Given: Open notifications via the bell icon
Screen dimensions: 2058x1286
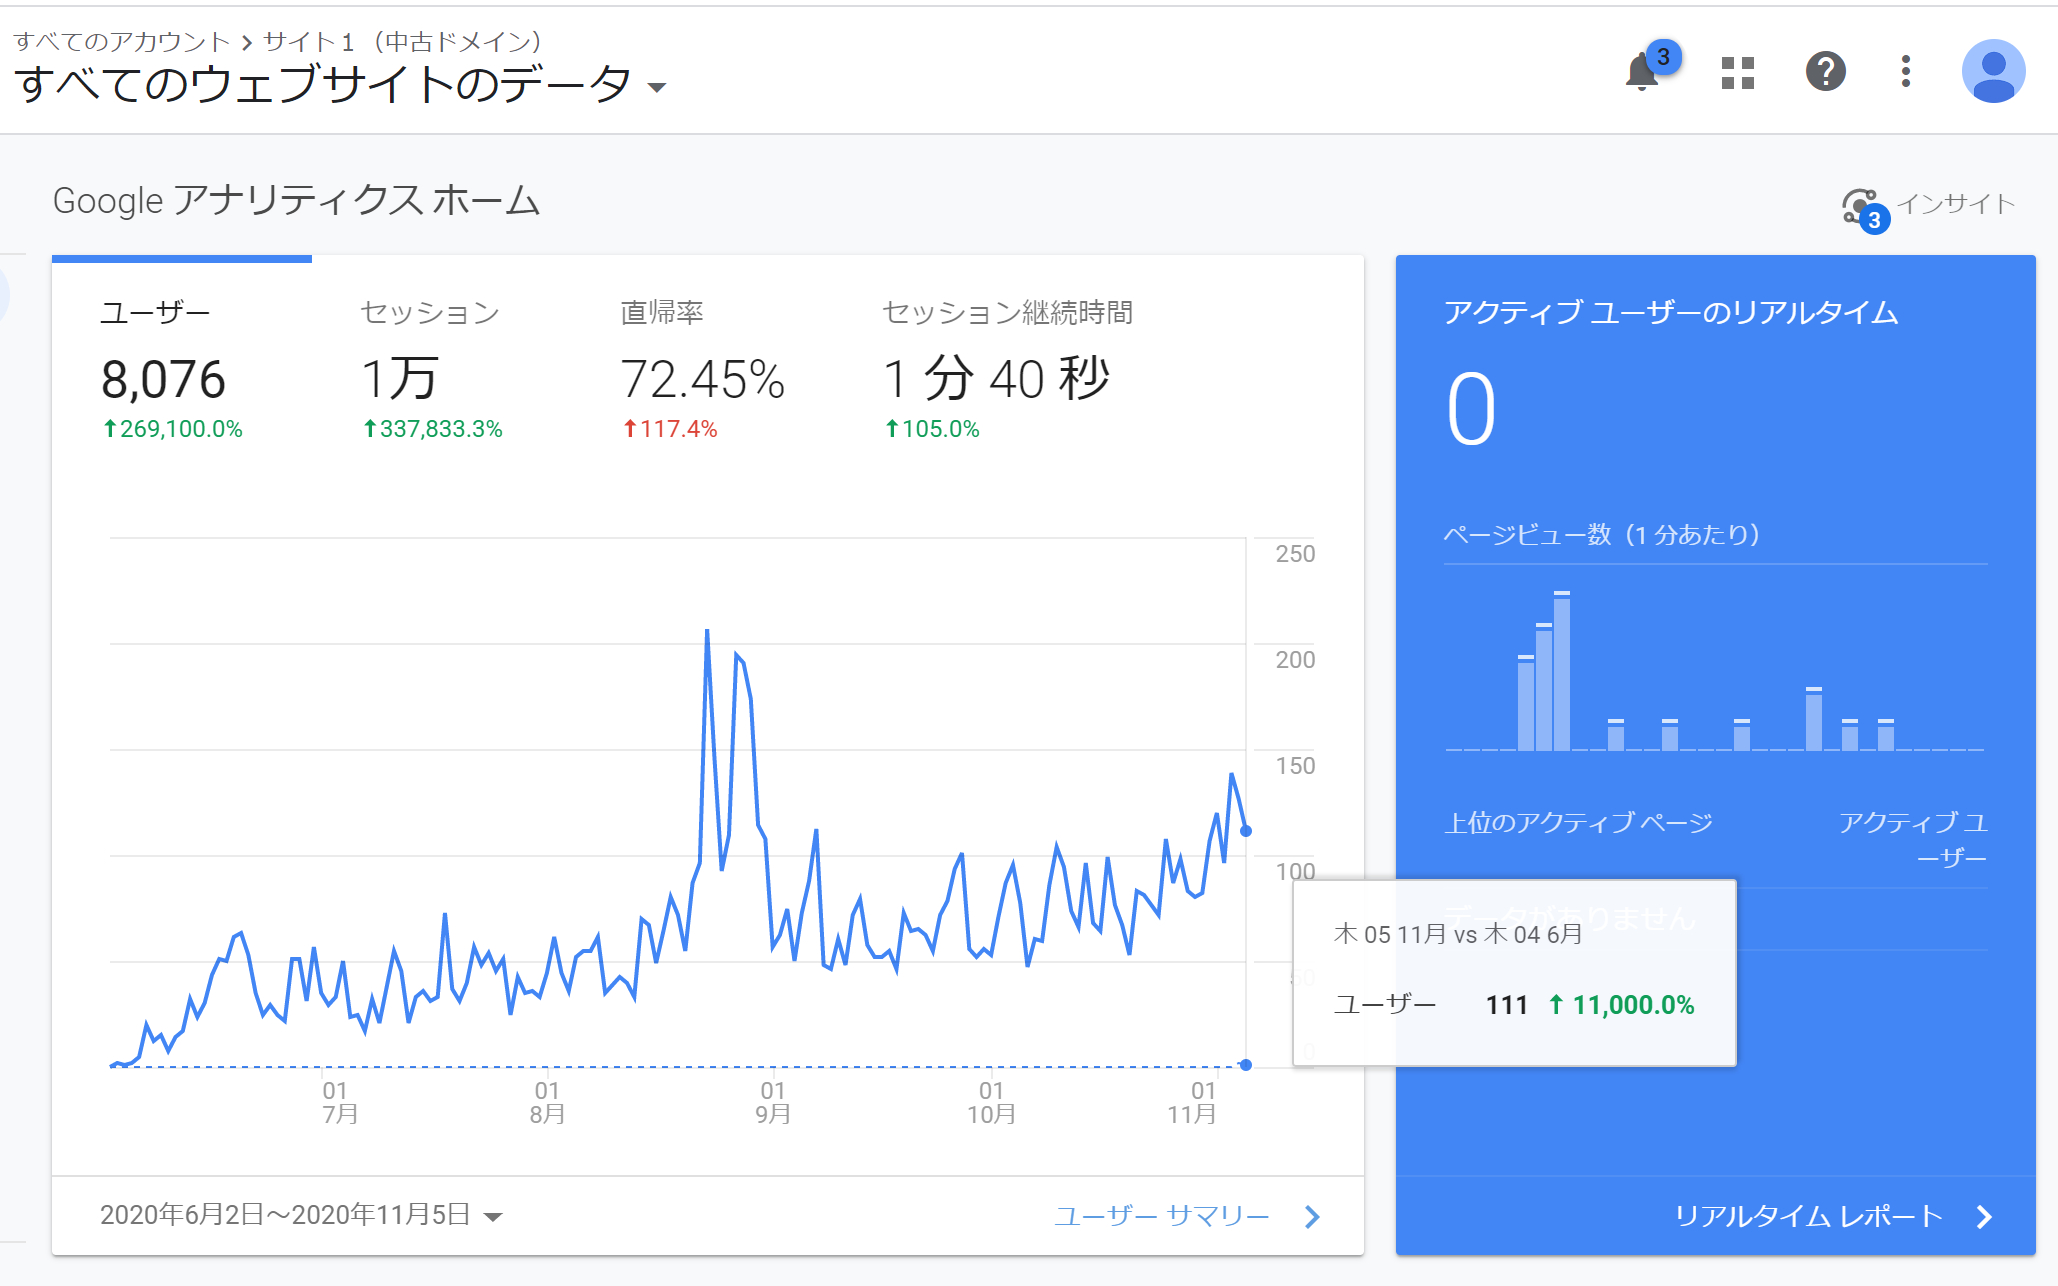Looking at the screenshot, I should pos(1643,72).
